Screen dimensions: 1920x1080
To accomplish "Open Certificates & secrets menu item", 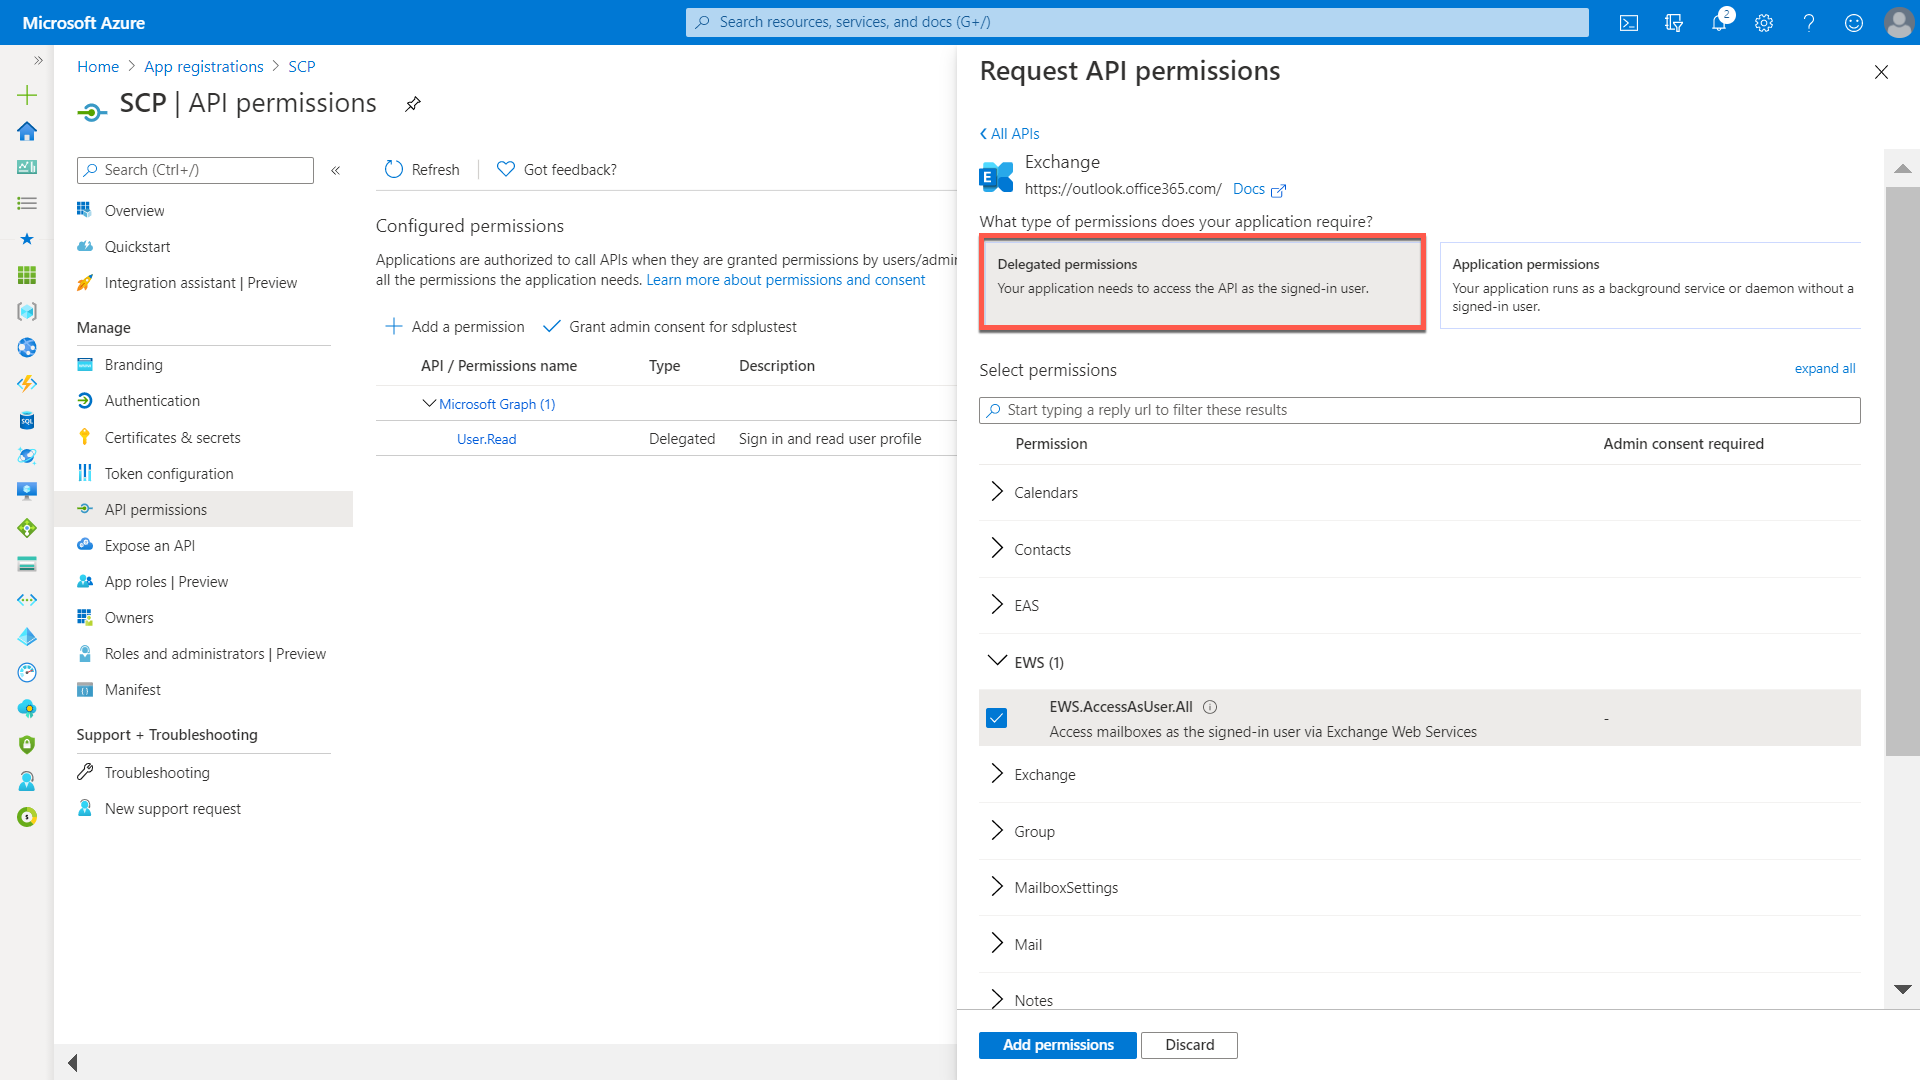I will click(172, 438).
